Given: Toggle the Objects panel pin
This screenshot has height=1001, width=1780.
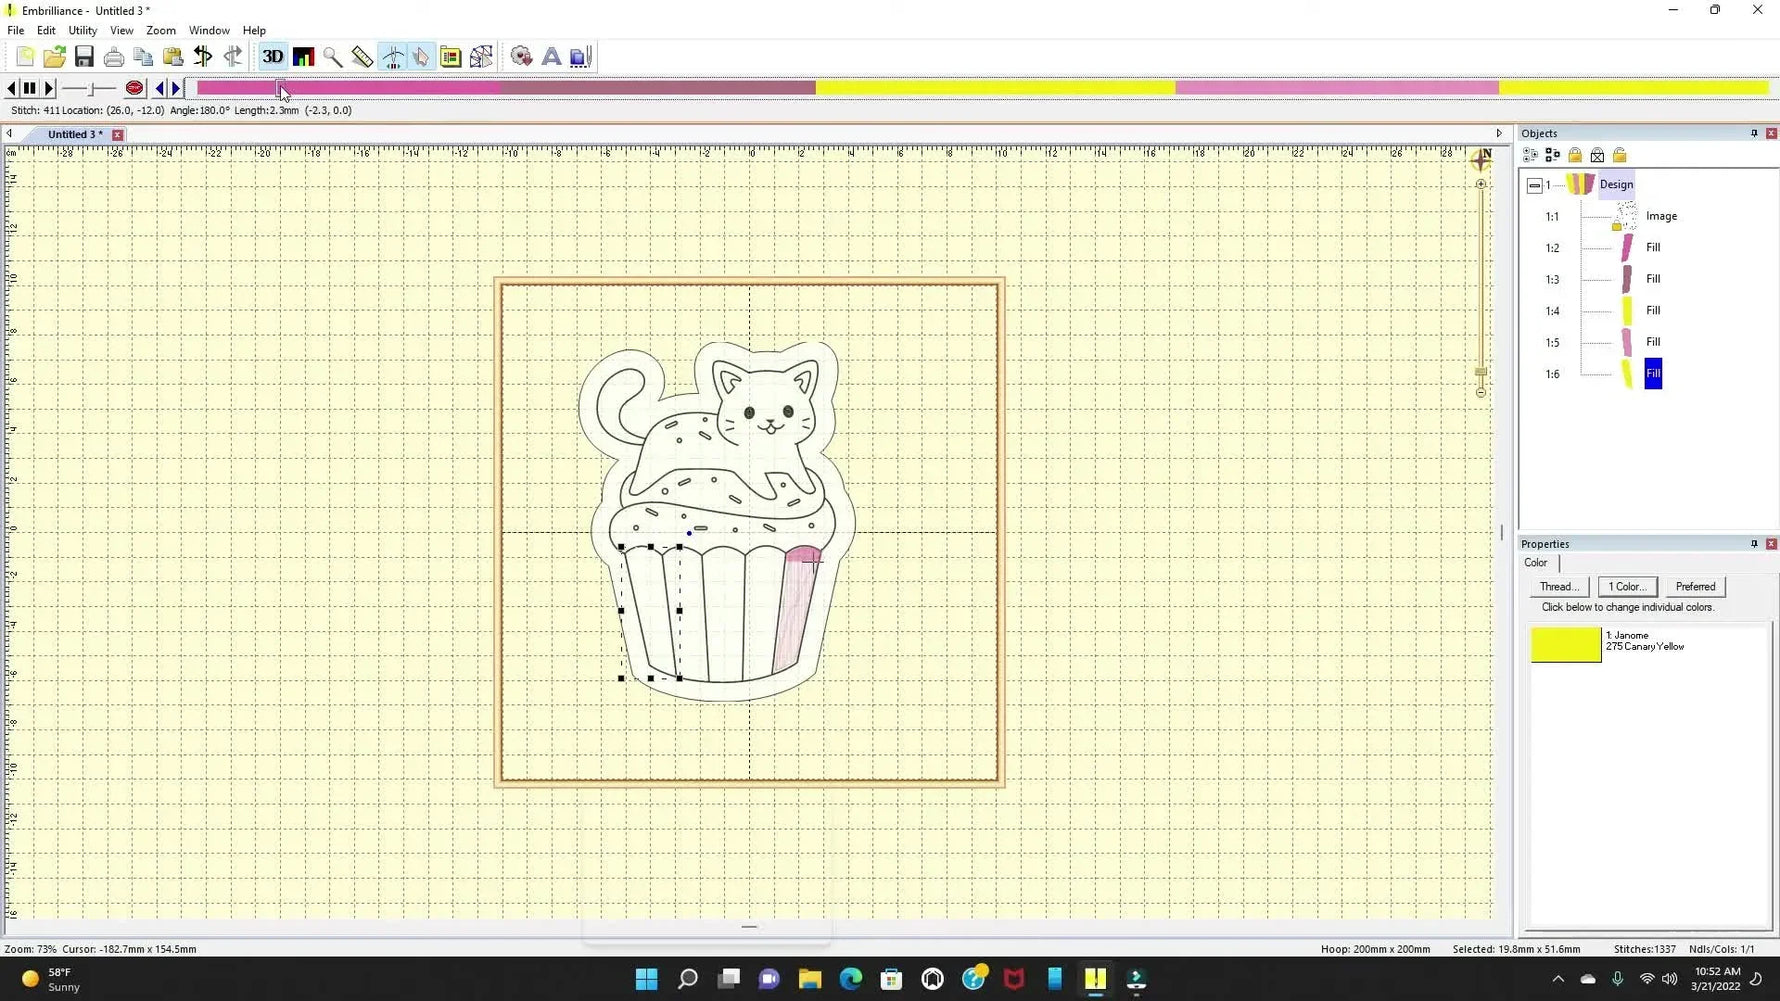Looking at the screenshot, I should click(x=1753, y=133).
